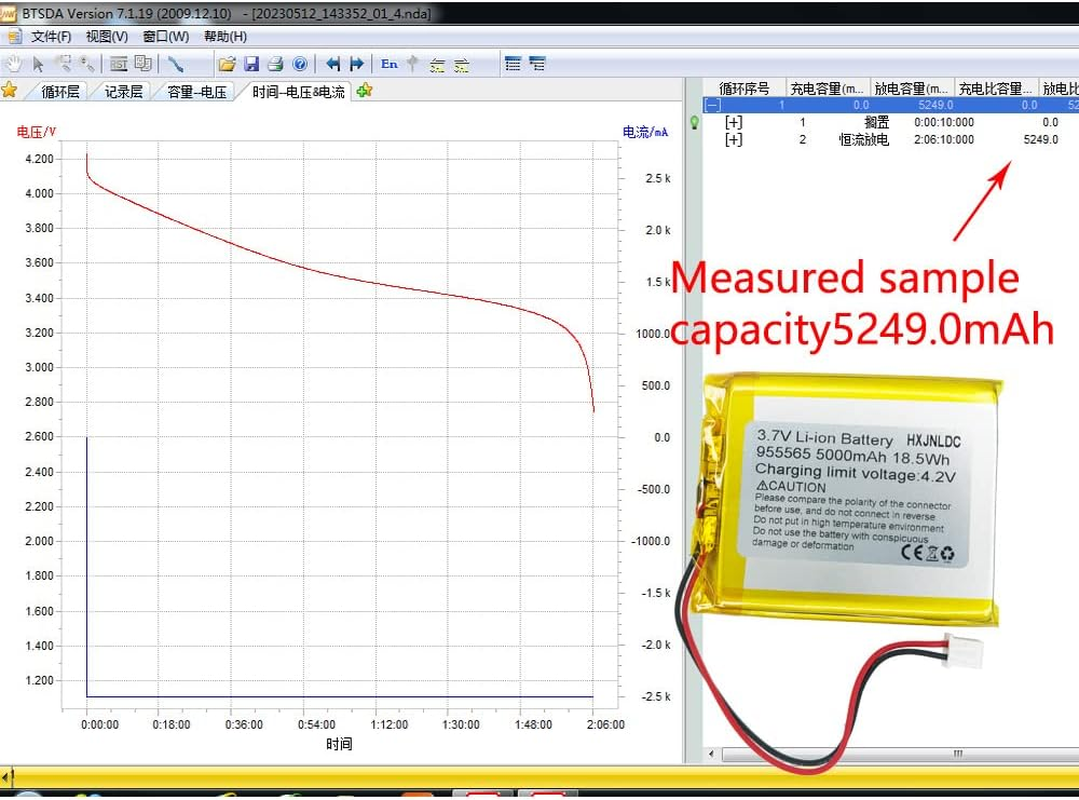This screenshot has width=1079, height=800.
Task: Expand step 1 搁置 row
Action: (x=734, y=122)
